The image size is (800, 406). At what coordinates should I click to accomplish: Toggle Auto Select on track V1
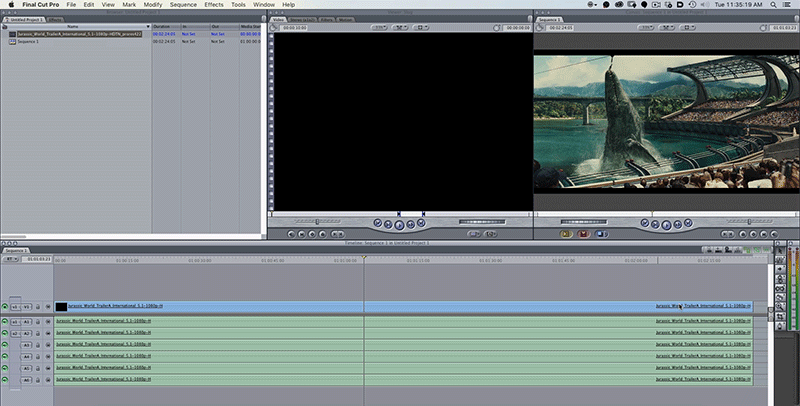coord(48,307)
